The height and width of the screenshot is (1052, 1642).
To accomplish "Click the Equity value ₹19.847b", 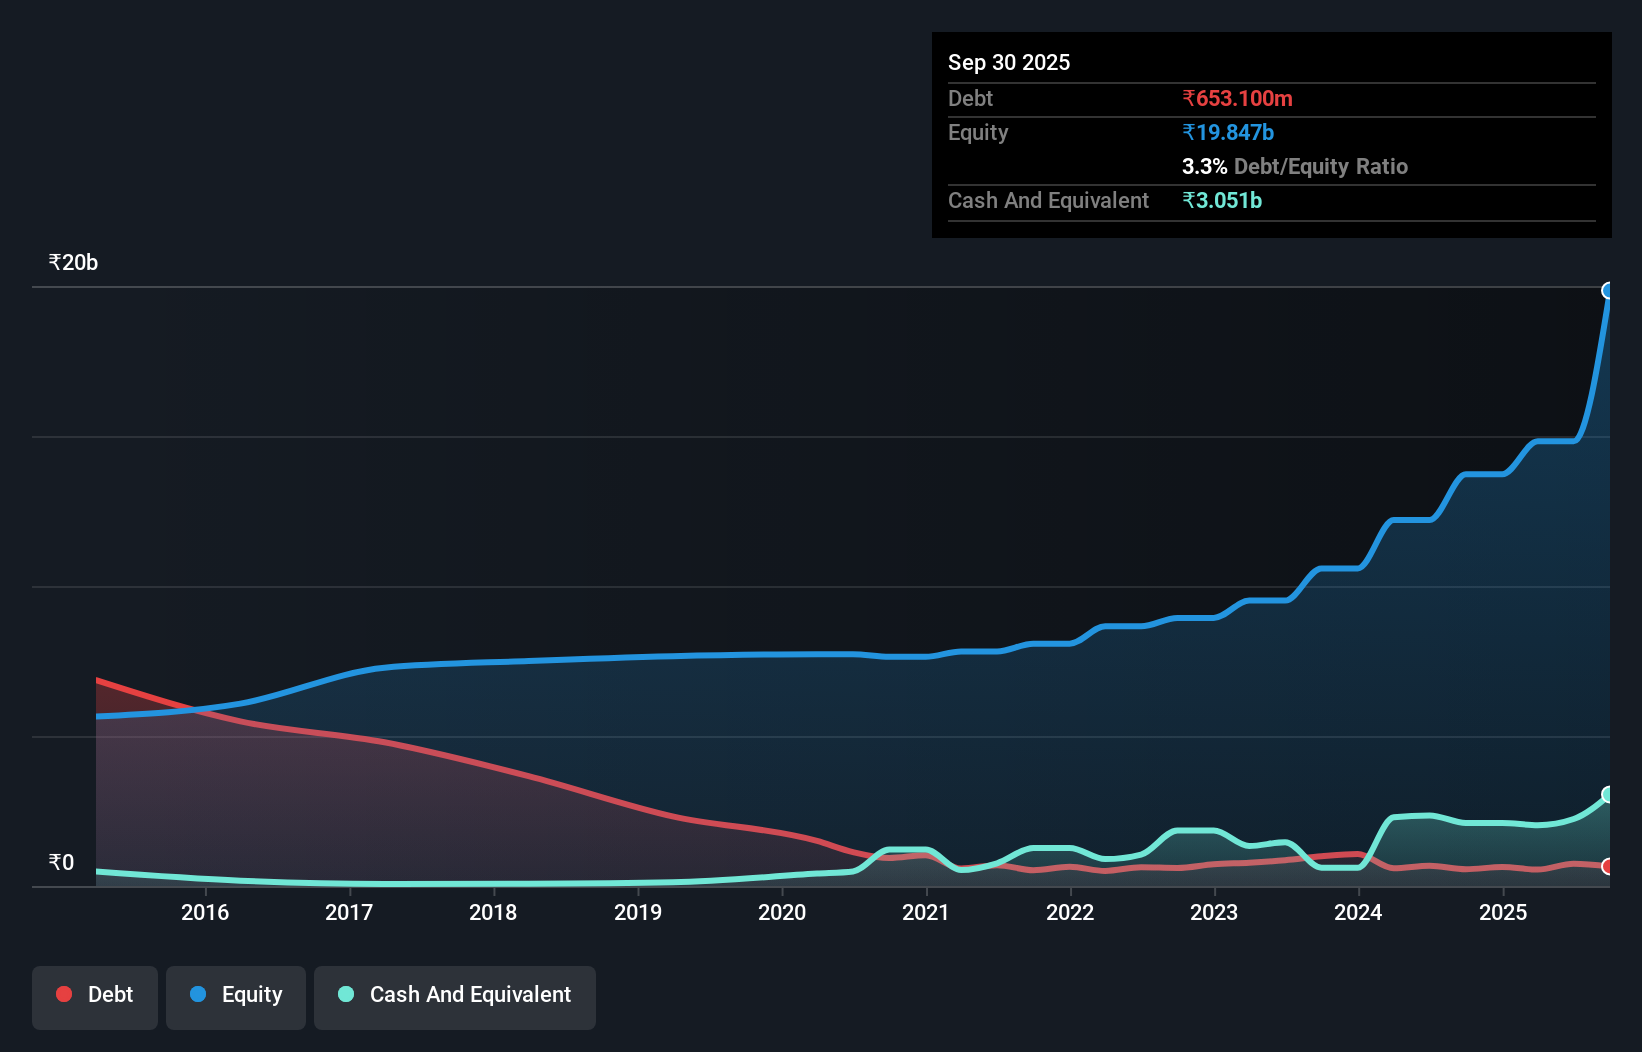I will (1227, 131).
